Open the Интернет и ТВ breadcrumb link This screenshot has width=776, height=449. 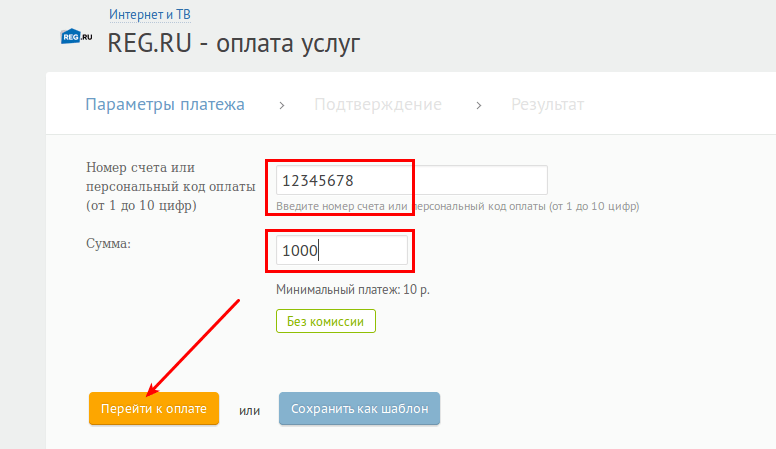pos(150,14)
